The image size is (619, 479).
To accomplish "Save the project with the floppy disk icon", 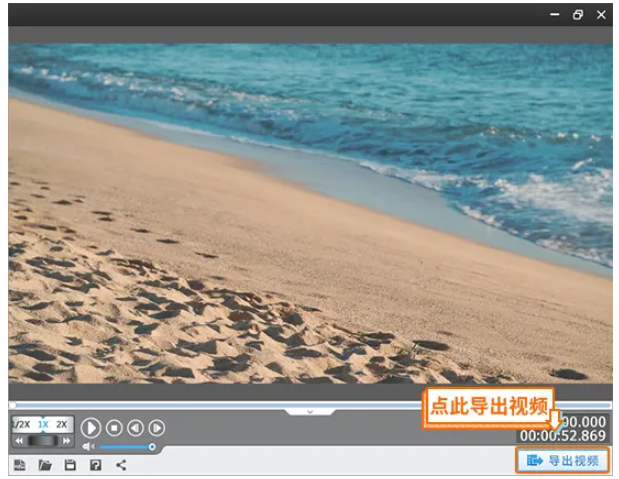I will [x=70, y=464].
